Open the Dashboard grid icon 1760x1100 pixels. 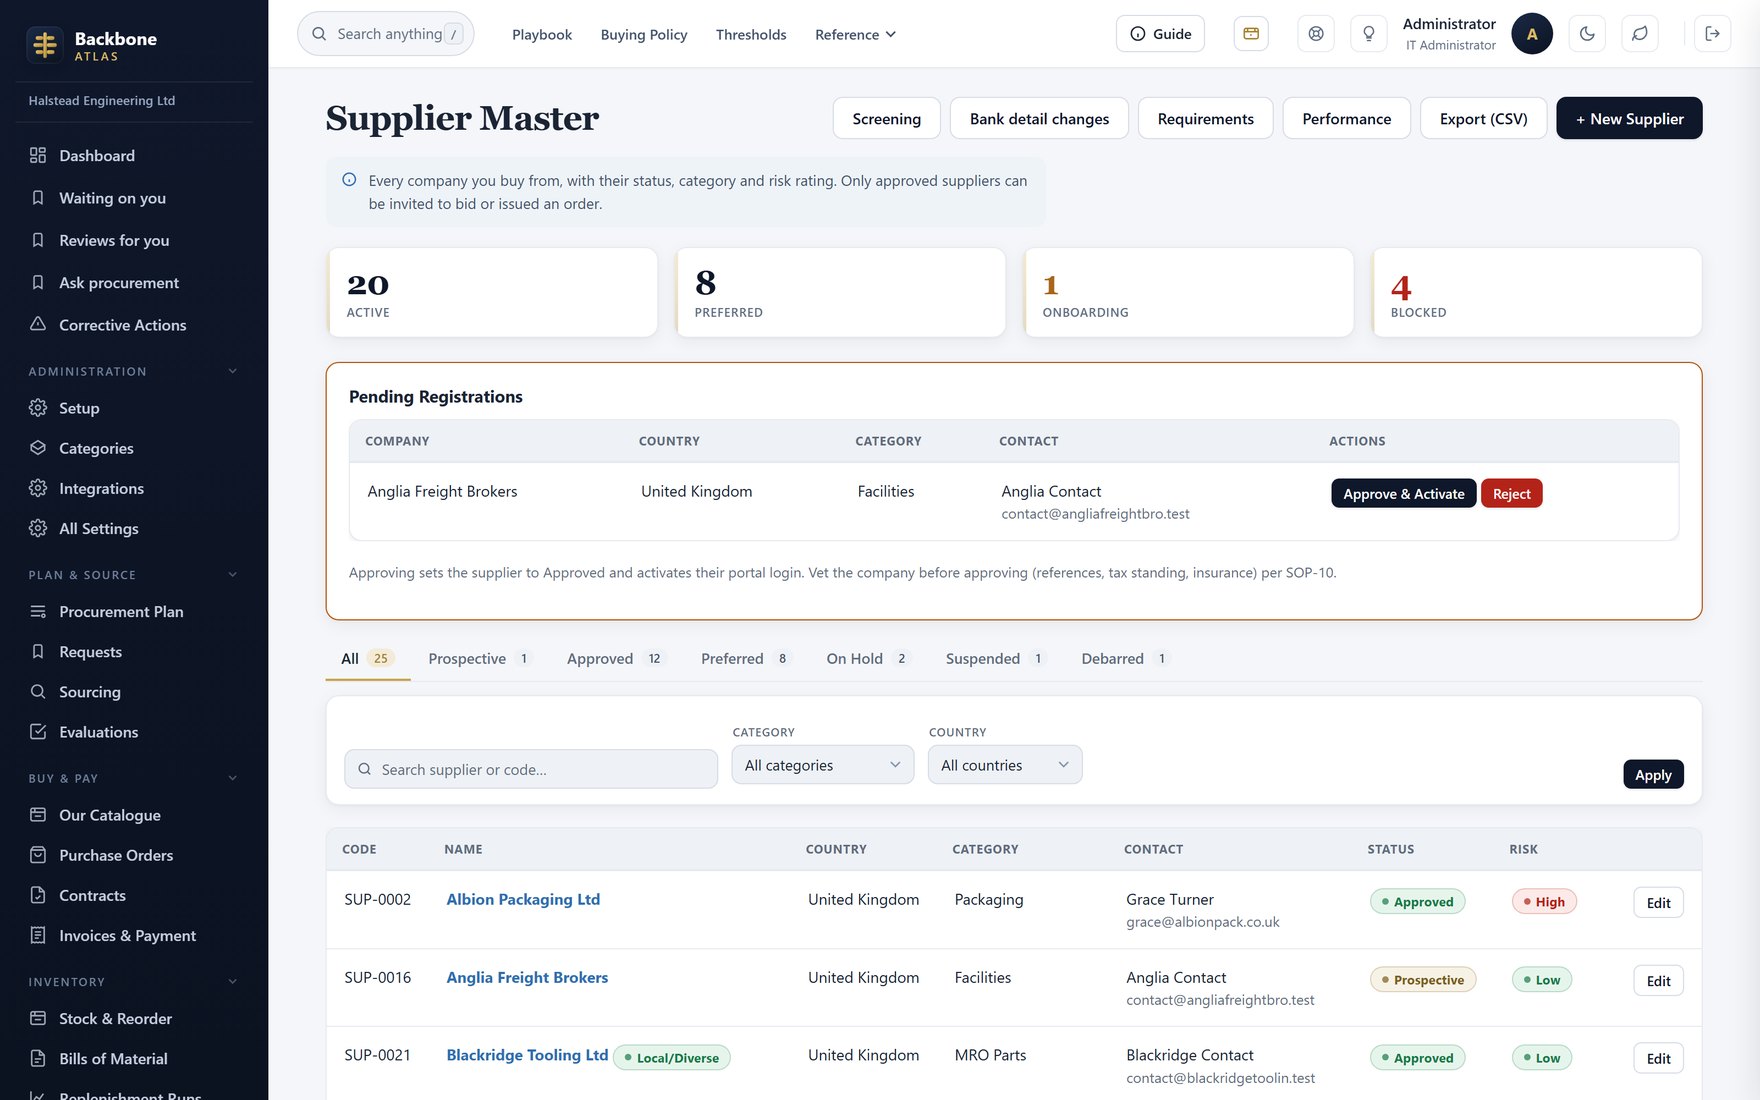tap(38, 155)
